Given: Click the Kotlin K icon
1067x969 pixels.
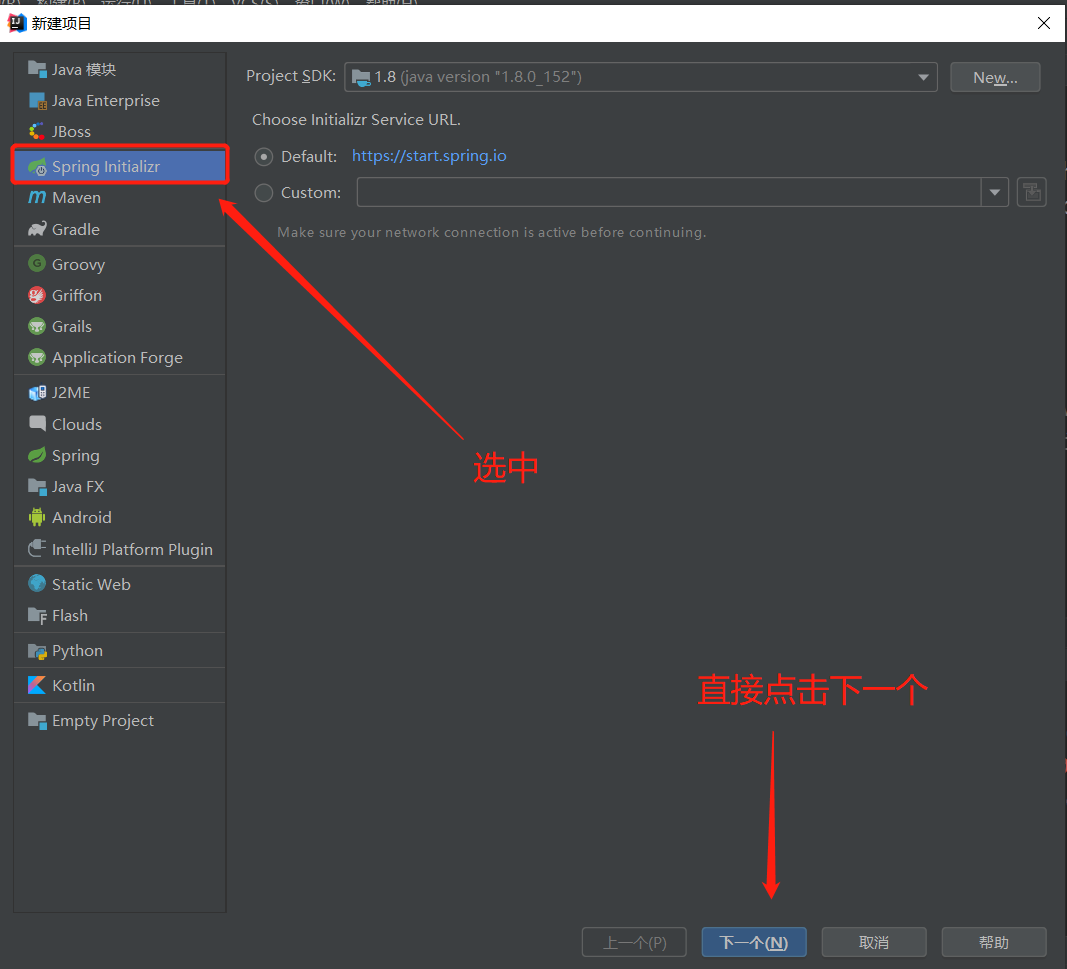Looking at the screenshot, I should coord(37,685).
